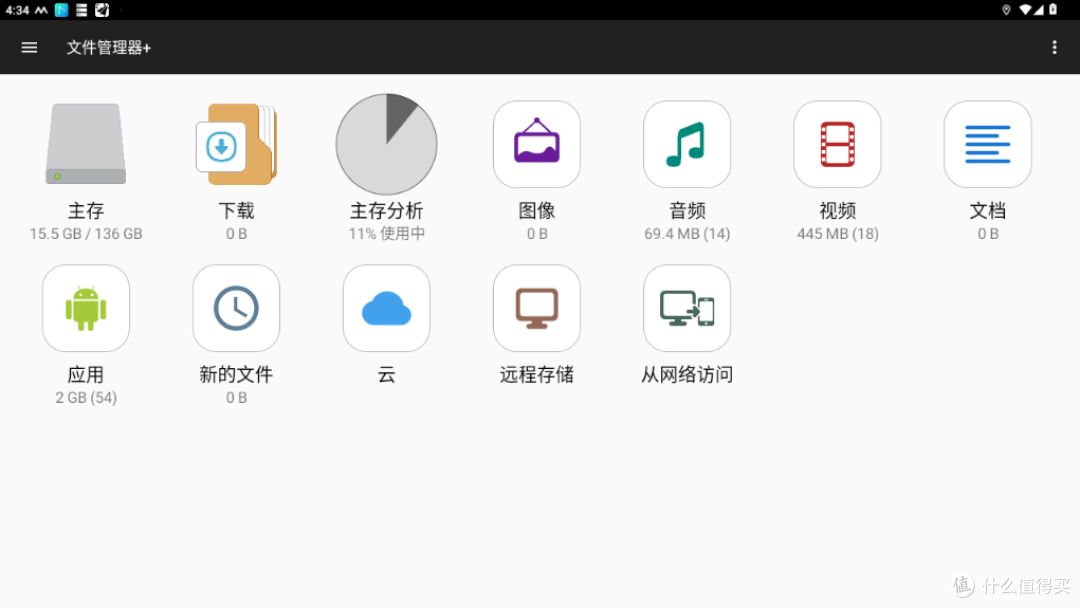Open the 云 cloud storage icon
Screen dimensions: 1080x608
pyautogui.click(x=386, y=308)
